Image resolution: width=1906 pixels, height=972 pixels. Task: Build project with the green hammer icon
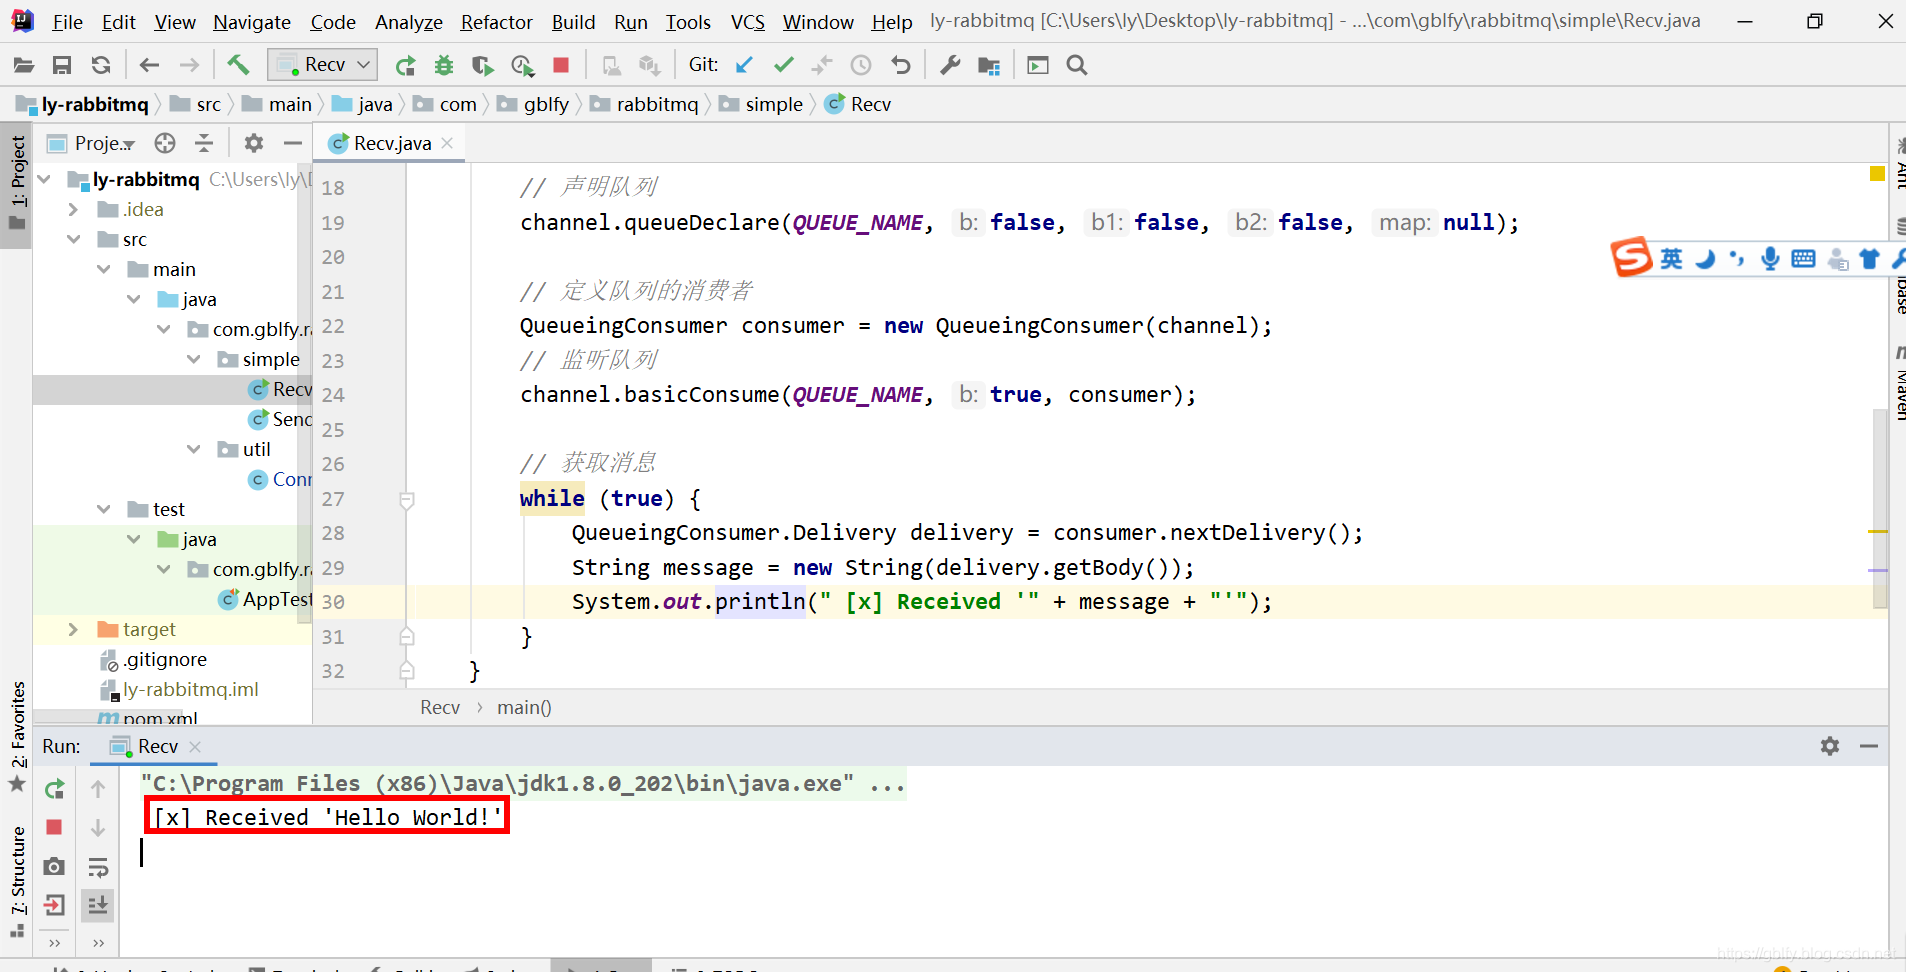click(238, 65)
